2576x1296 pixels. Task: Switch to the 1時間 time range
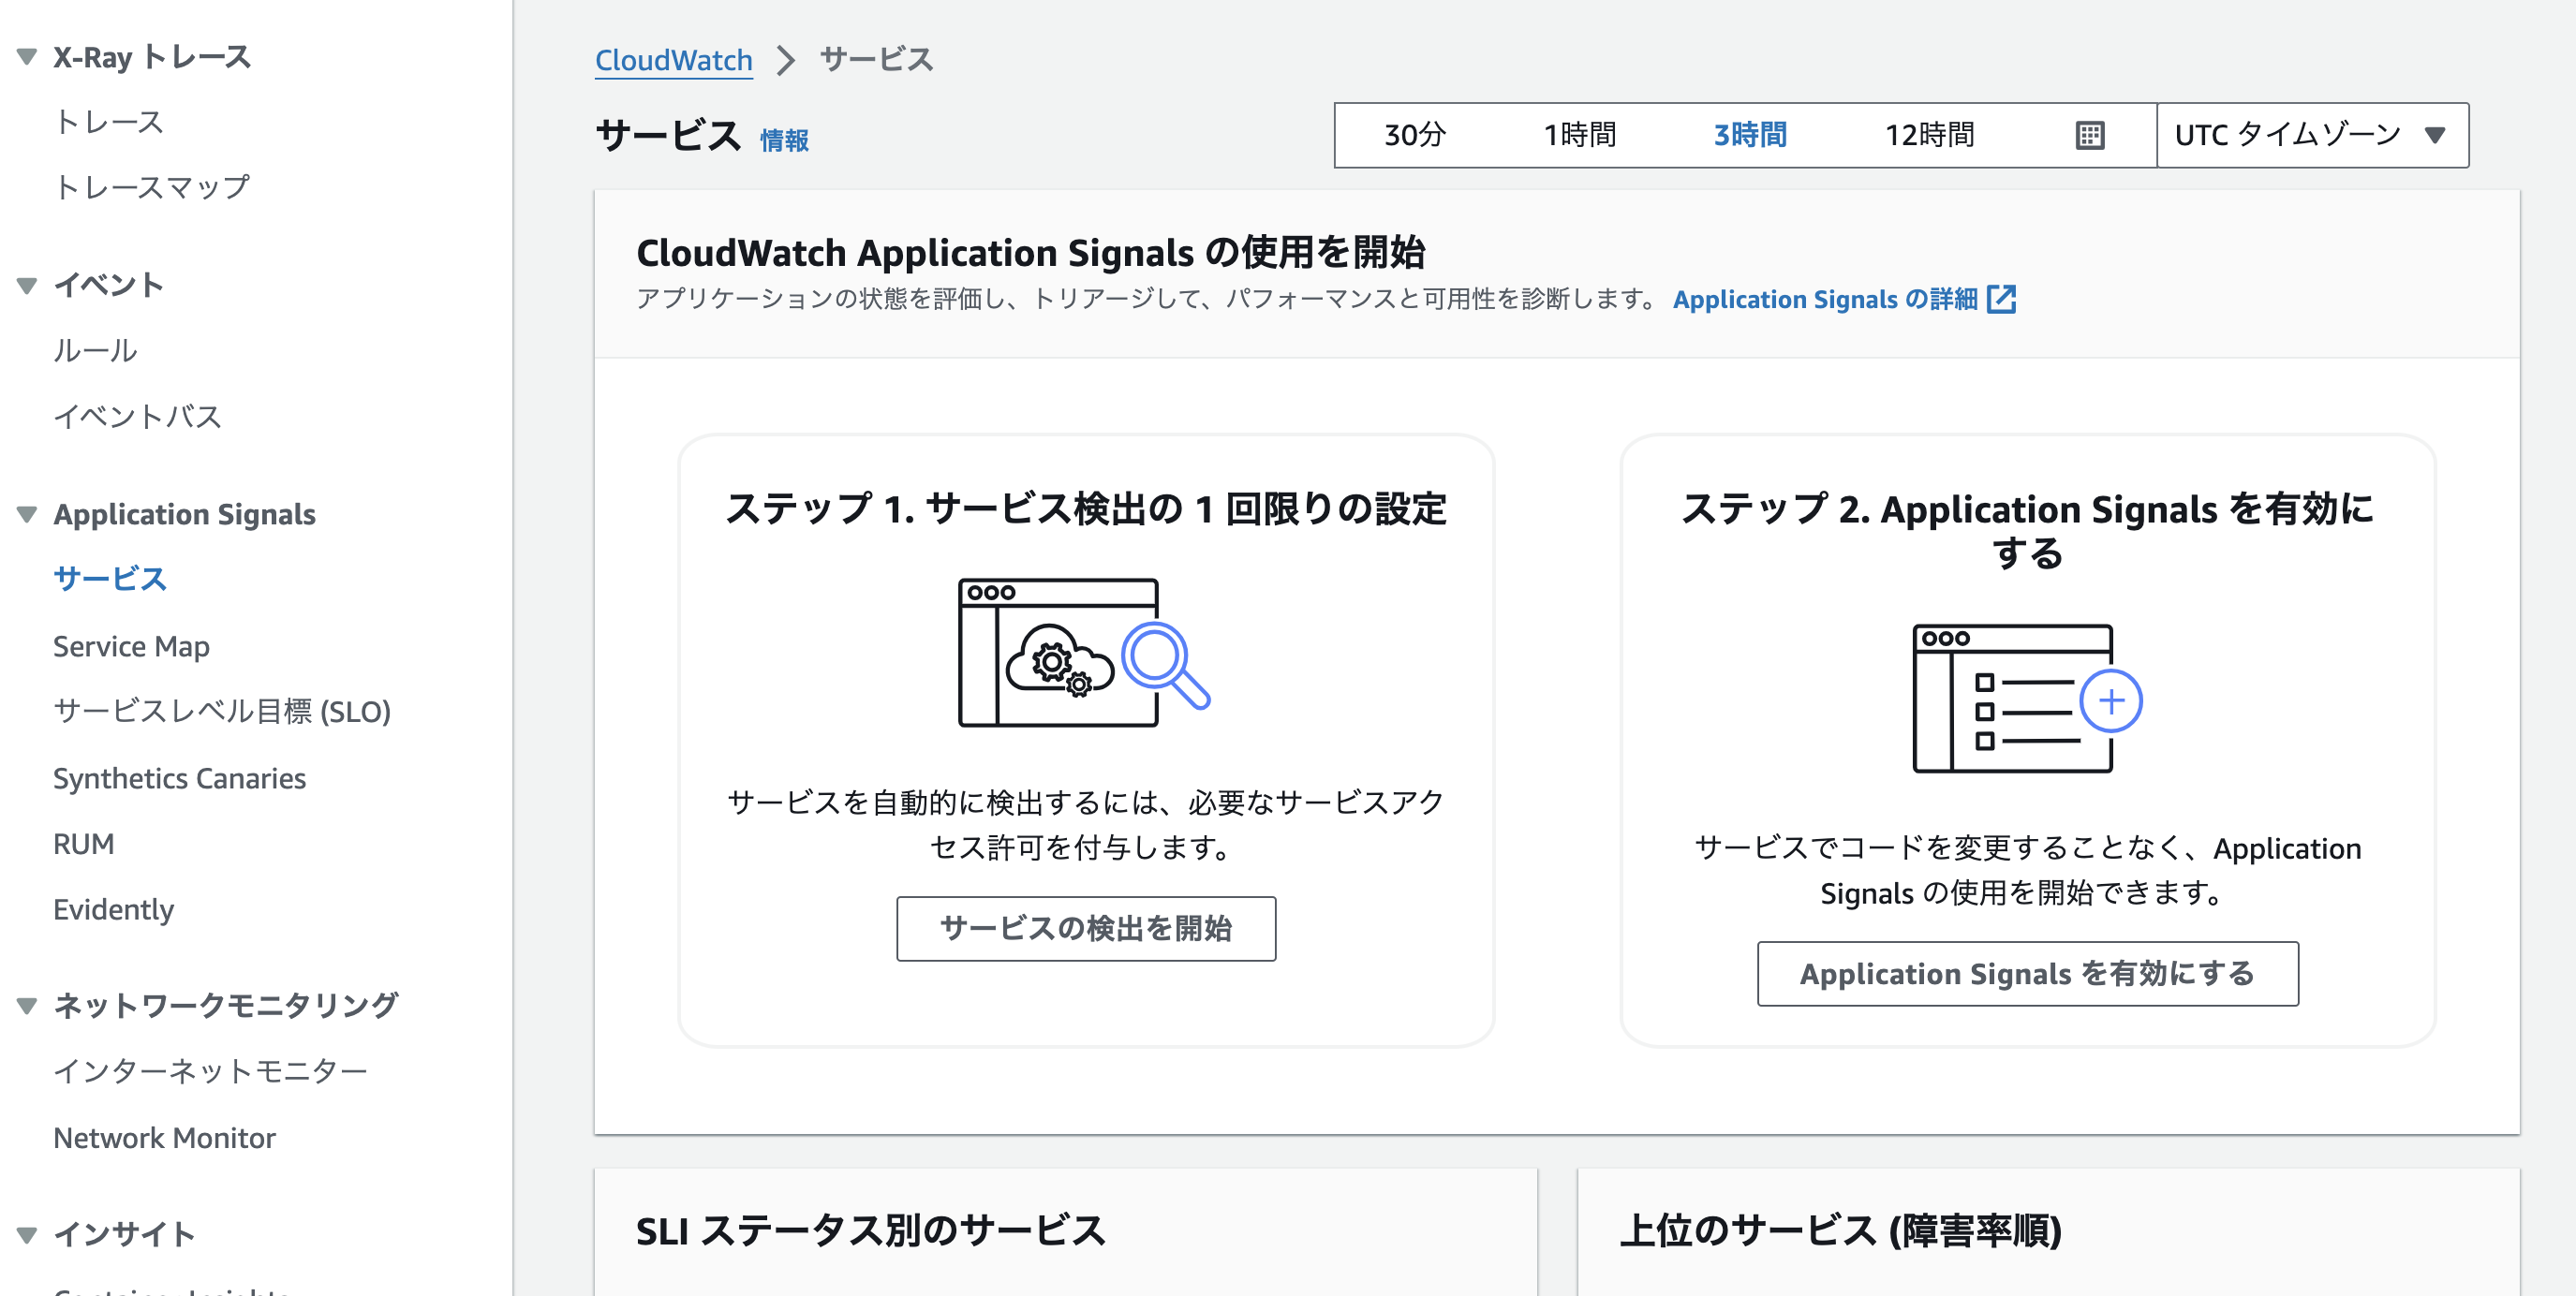pos(1579,135)
